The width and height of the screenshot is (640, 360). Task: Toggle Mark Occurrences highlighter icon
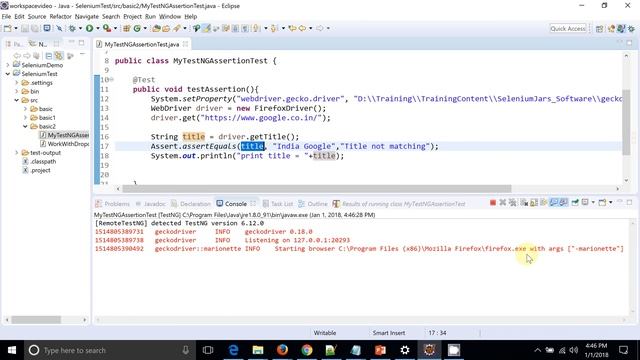207,28
